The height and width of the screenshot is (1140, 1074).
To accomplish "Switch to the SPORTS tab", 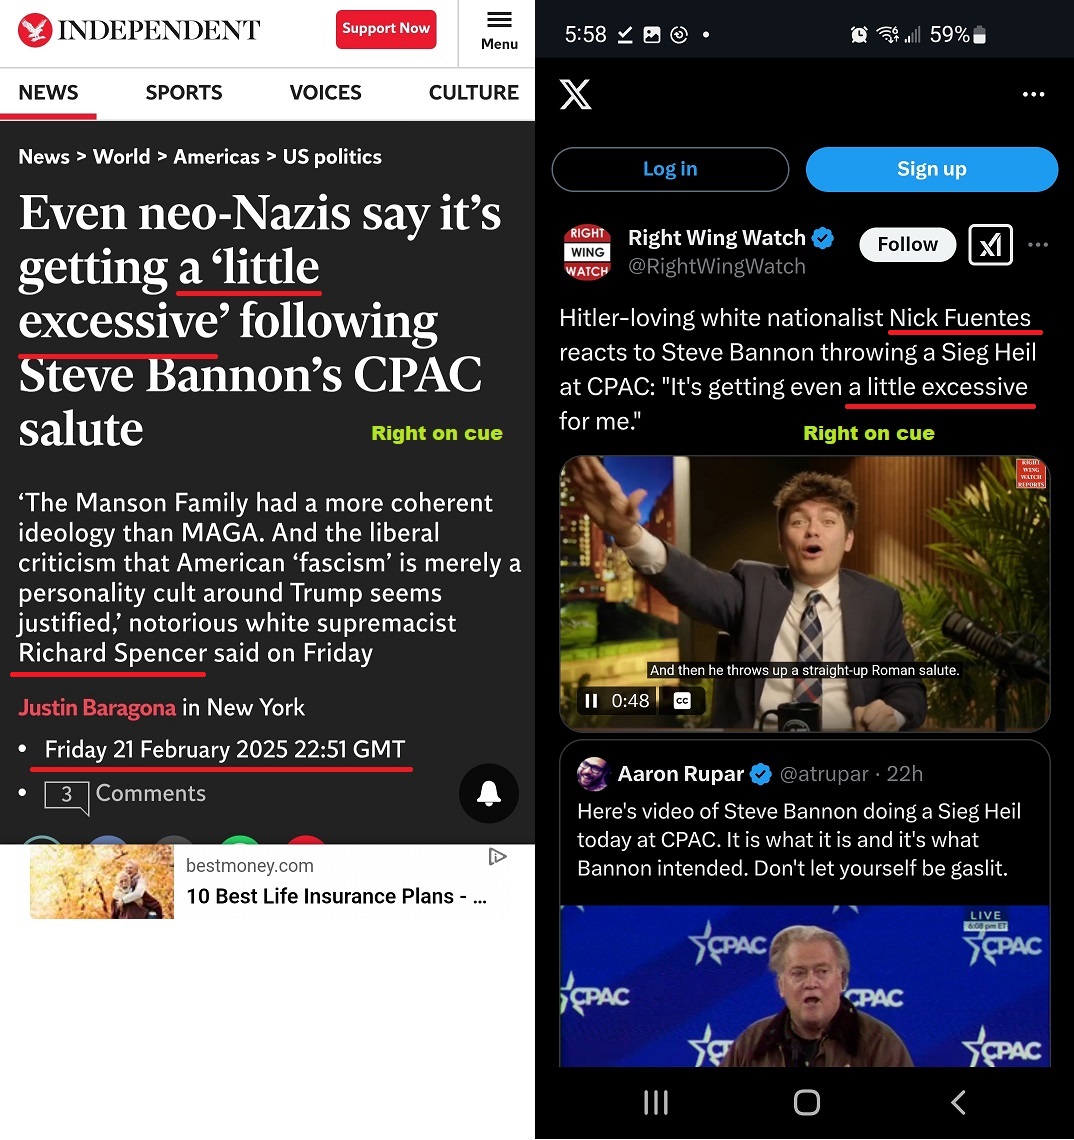I will [x=184, y=92].
